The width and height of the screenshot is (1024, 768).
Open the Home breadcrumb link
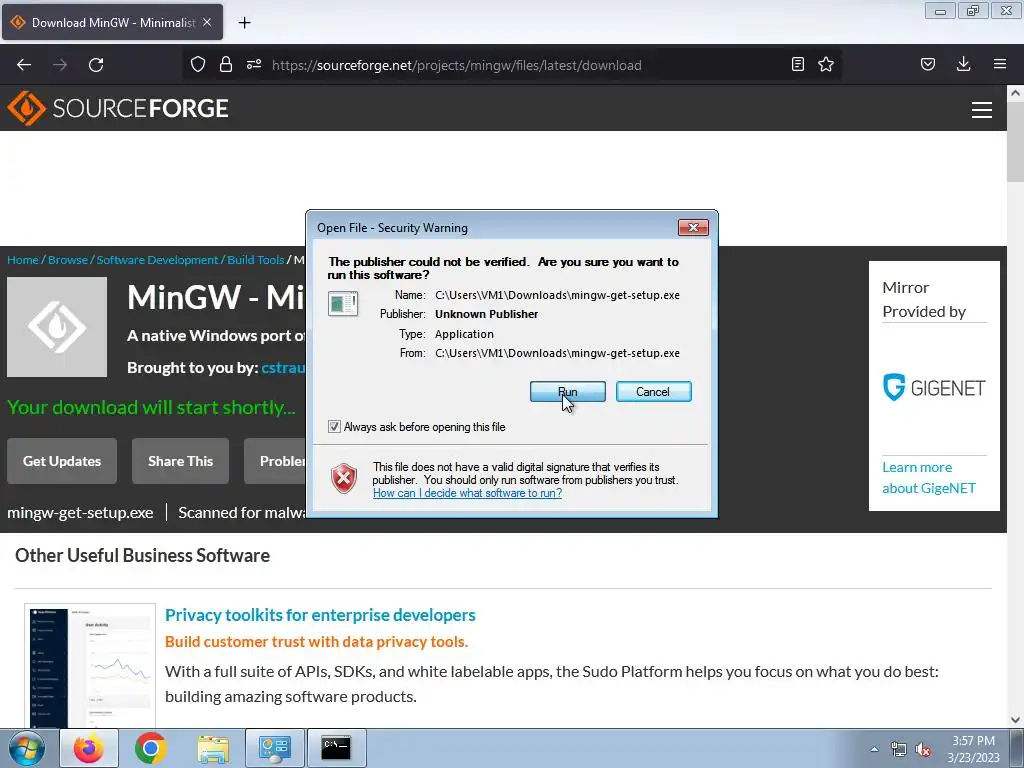[x=23, y=260]
